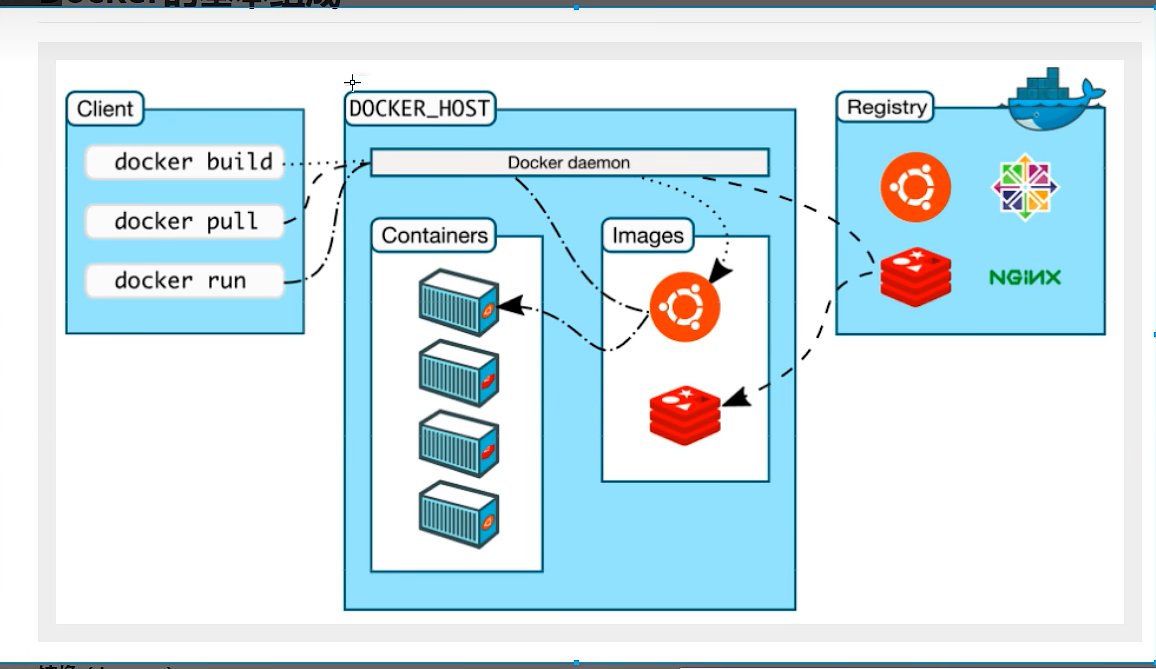
Task: Click the "docker build" command box
Action: [x=185, y=162]
